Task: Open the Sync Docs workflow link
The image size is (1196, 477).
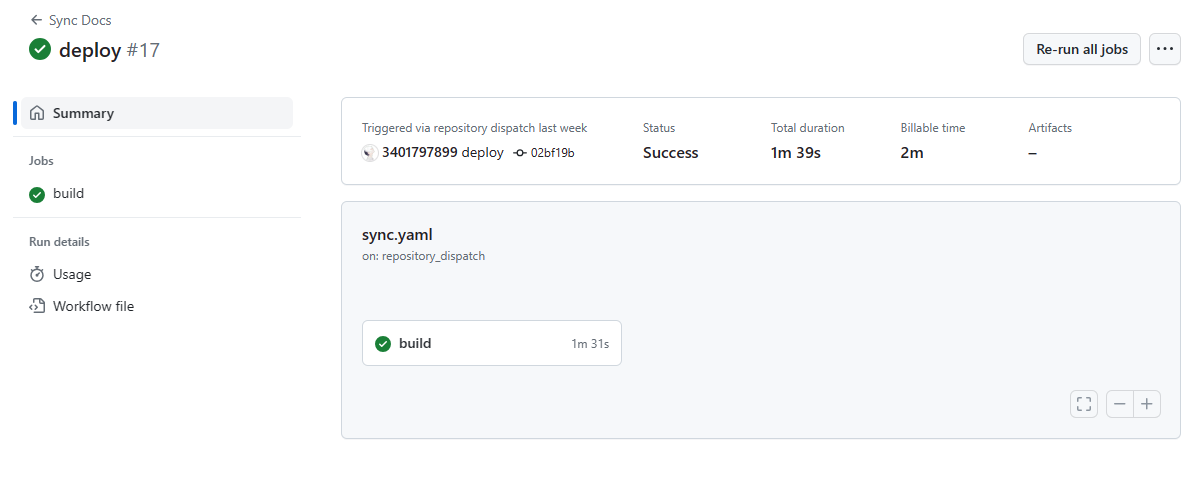Action: (x=80, y=20)
